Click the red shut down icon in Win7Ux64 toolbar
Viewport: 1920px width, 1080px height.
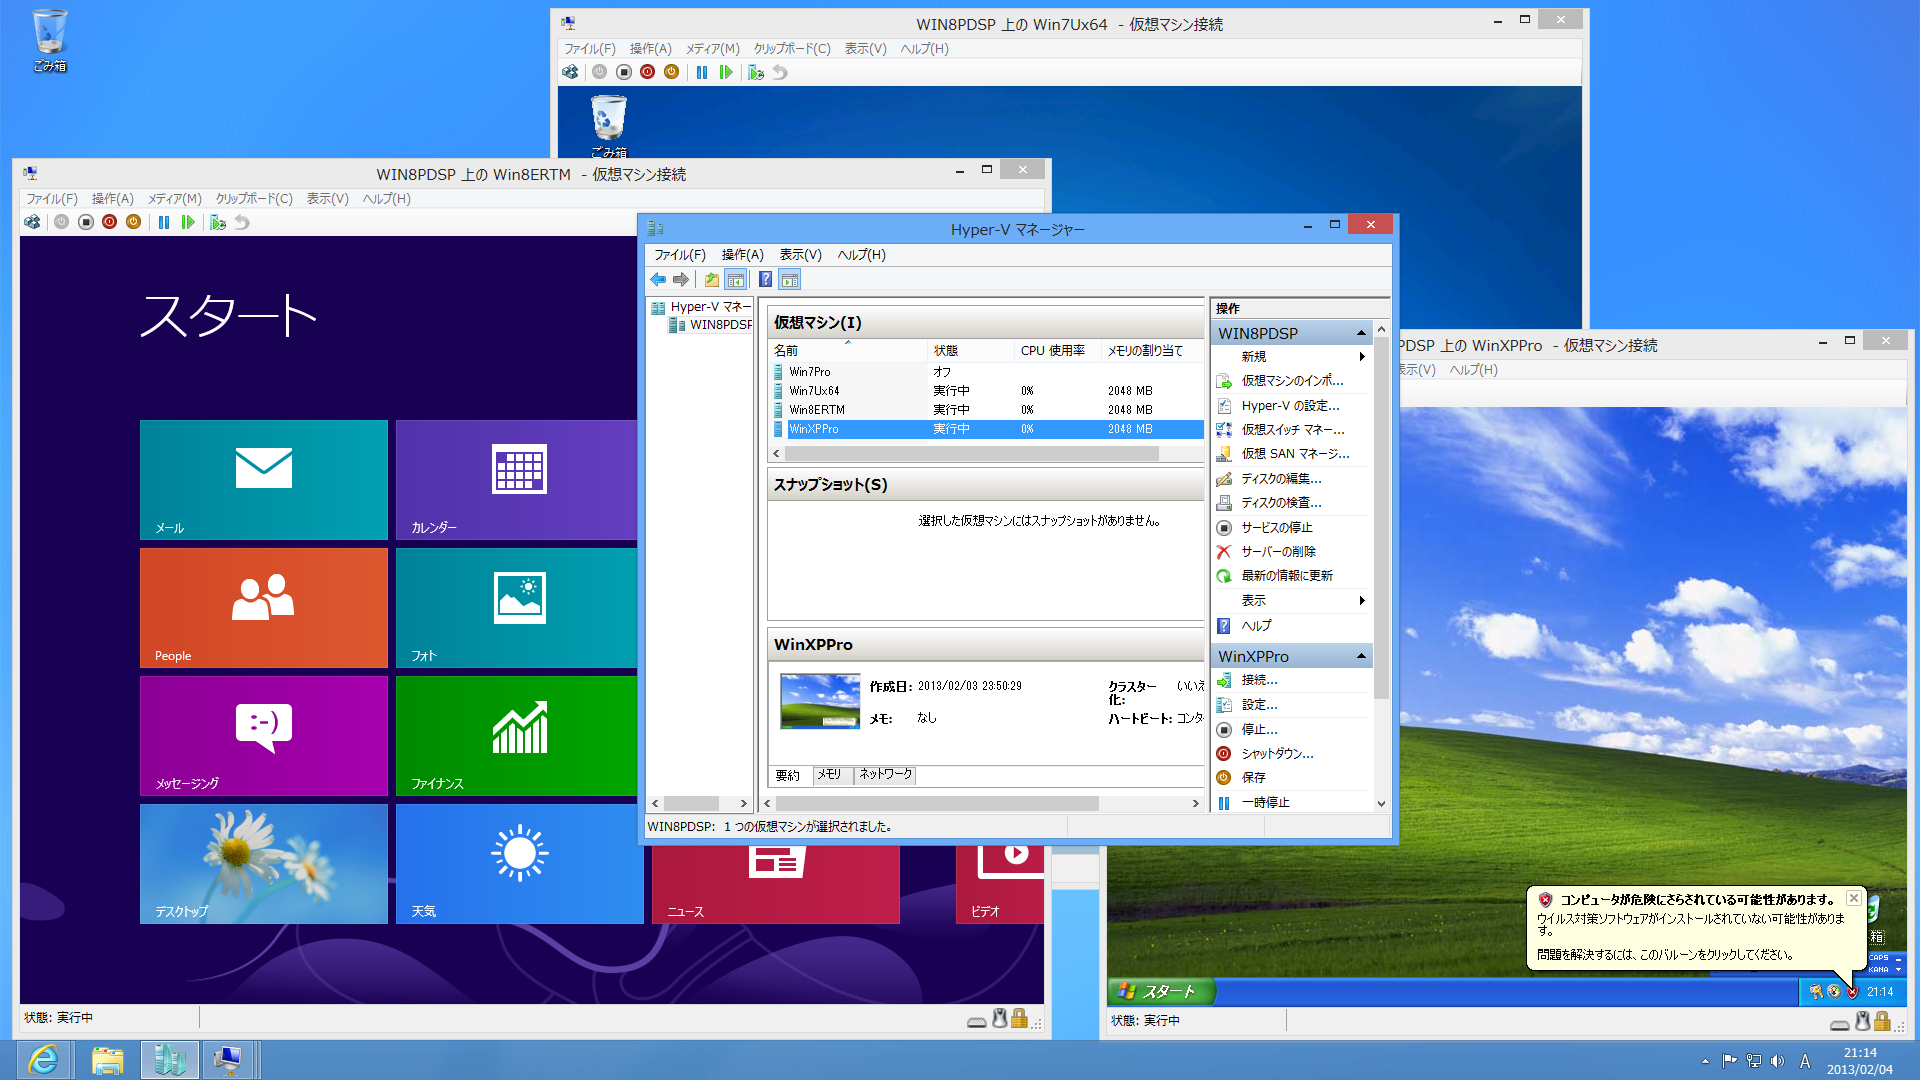(x=647, y=72)
